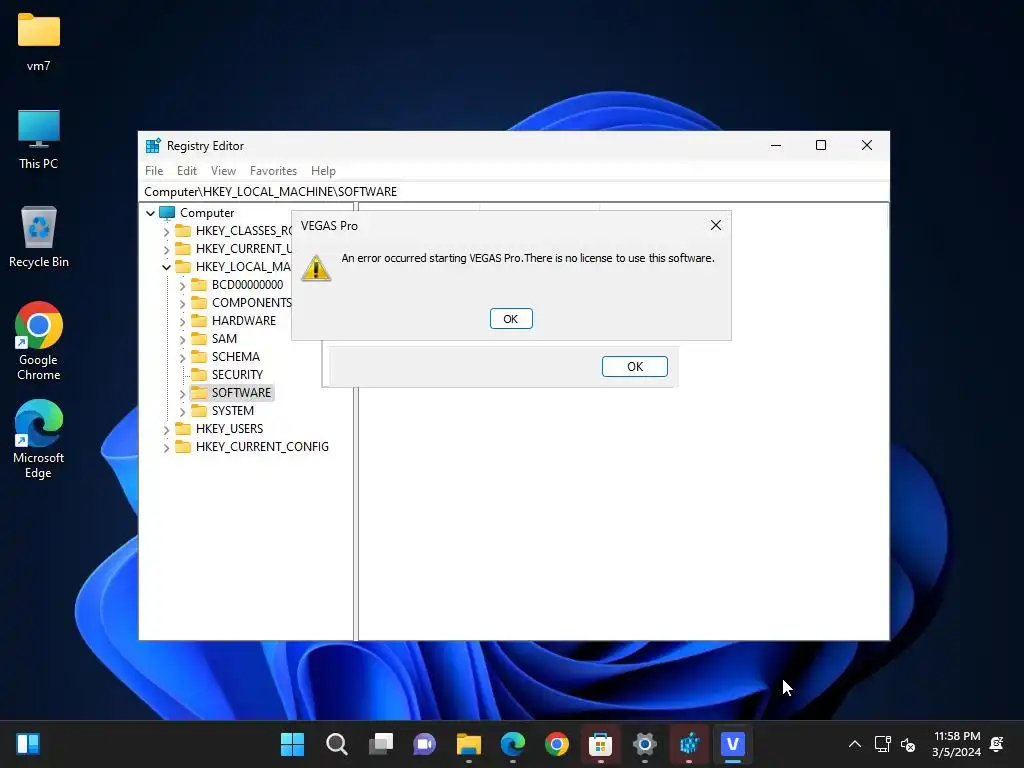Click the warning icon in VEGAS Pro dialog
Screen dimensions: 1024x768
click(316, 268)
